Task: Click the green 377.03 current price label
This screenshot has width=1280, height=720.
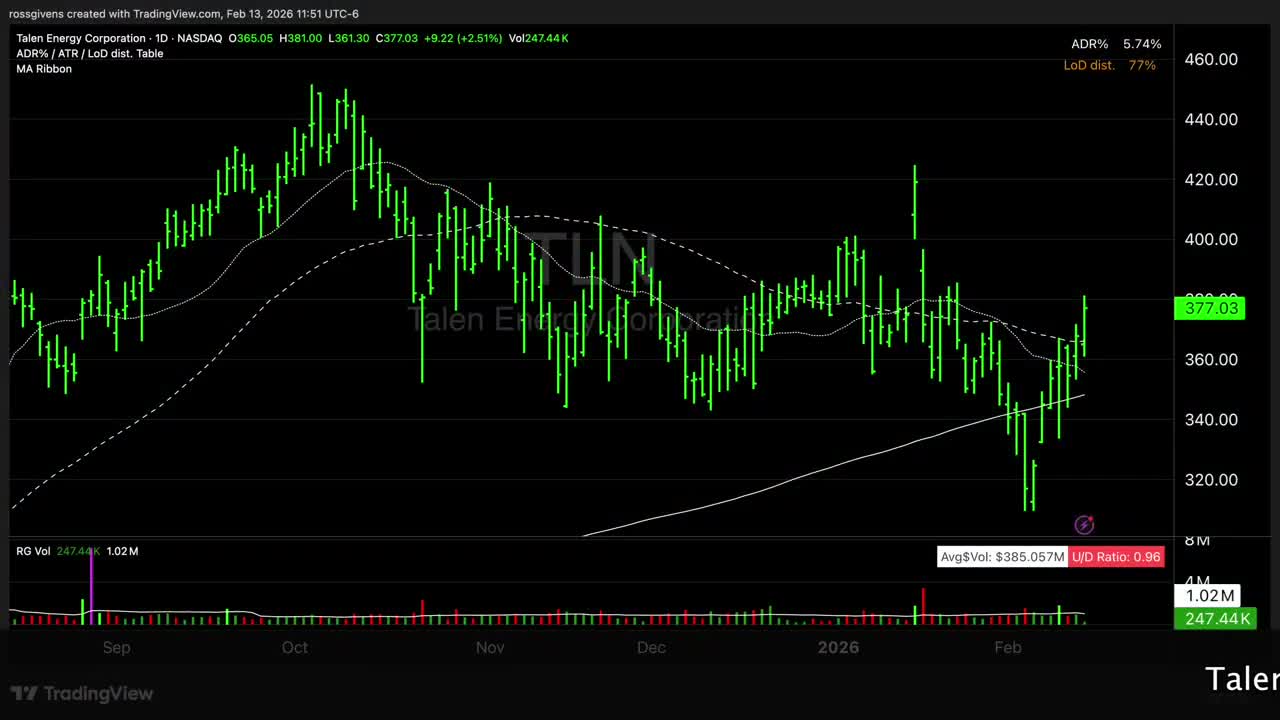Action: point(1210,308)
